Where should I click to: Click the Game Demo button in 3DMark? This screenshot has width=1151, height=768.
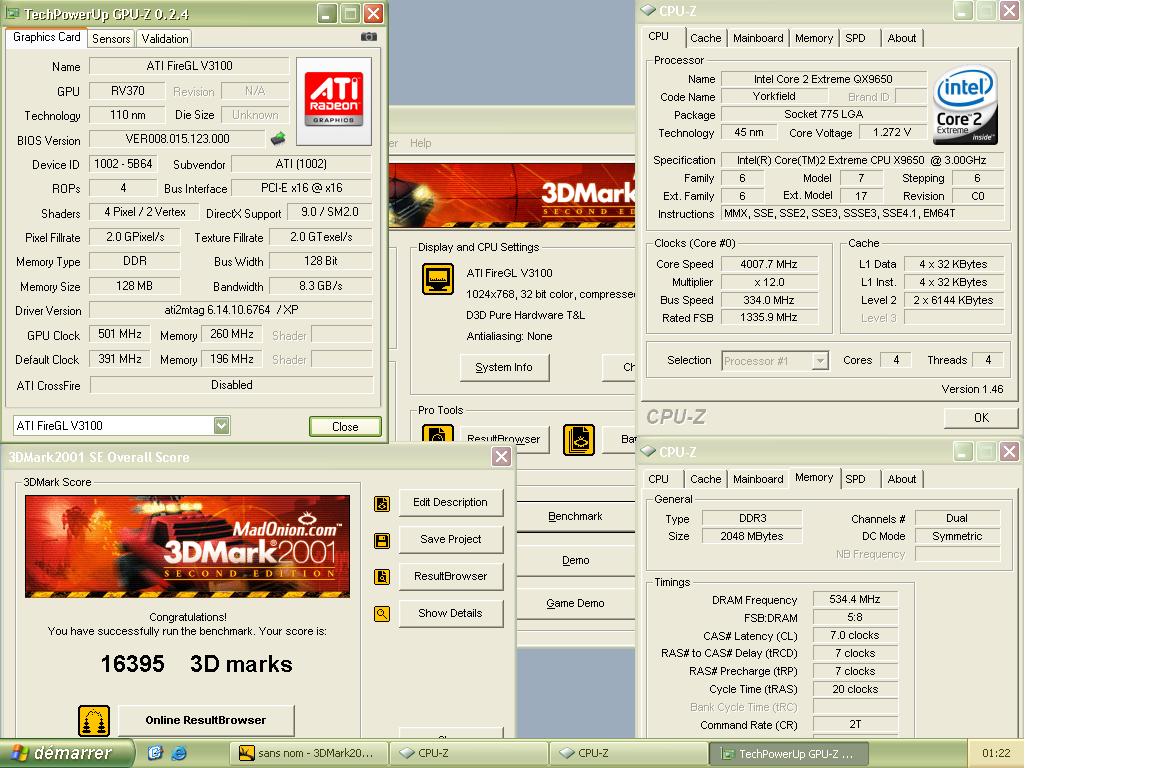pos(576,604)
